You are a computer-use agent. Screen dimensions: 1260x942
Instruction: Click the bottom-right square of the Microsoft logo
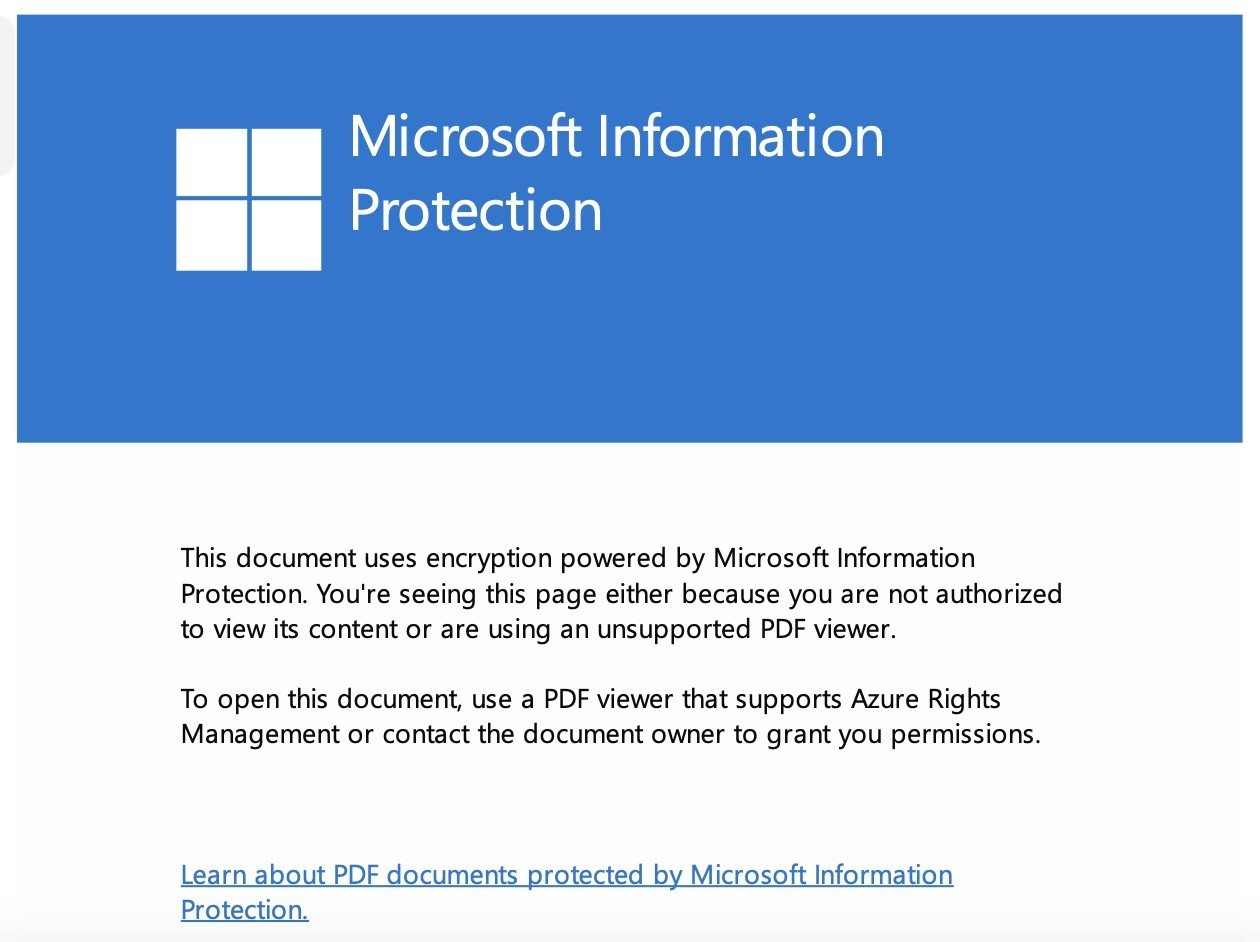[x=286, y=236]
